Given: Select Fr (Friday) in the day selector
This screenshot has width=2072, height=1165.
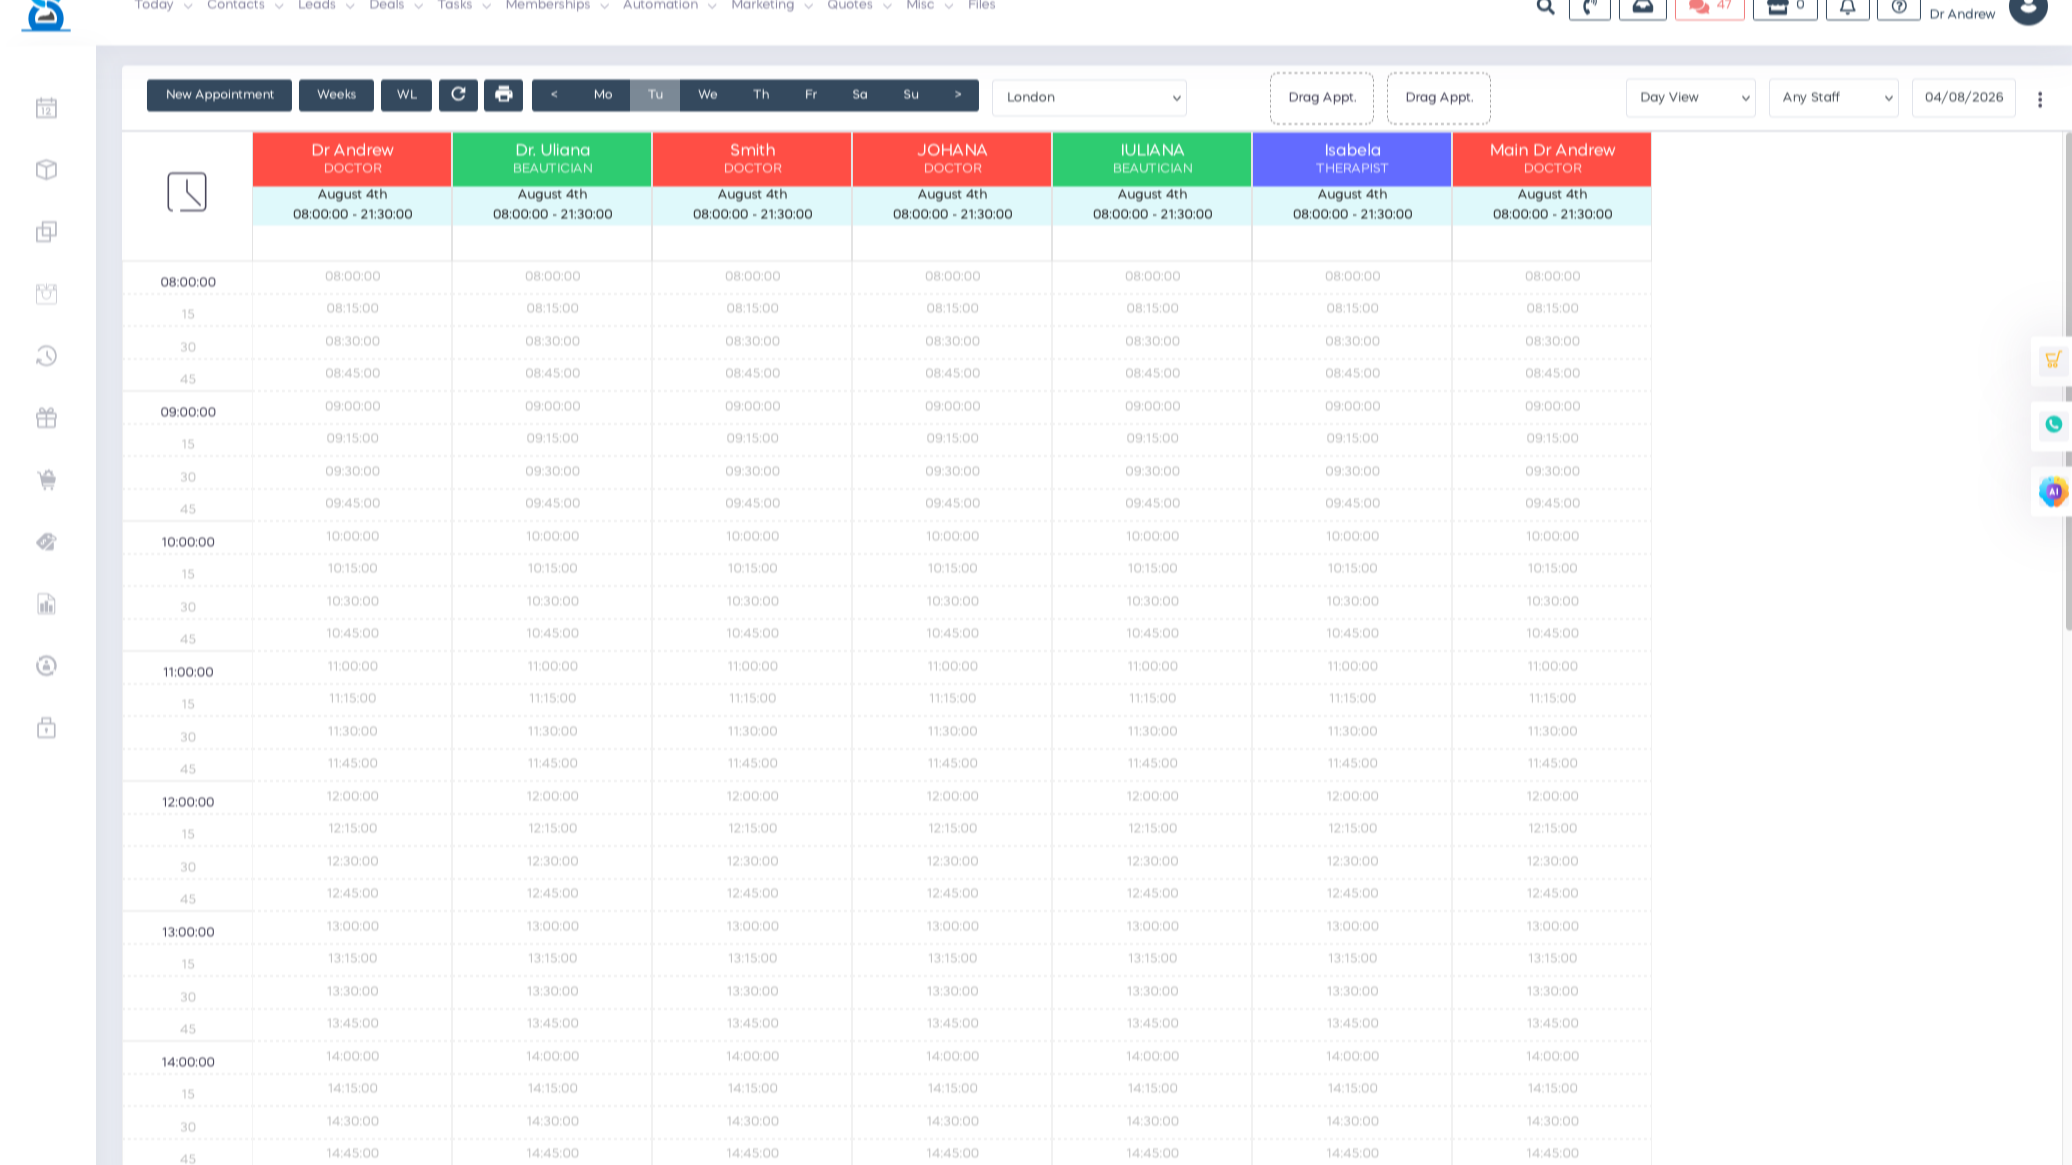Looking at the screenshot, I should point(811,95).
